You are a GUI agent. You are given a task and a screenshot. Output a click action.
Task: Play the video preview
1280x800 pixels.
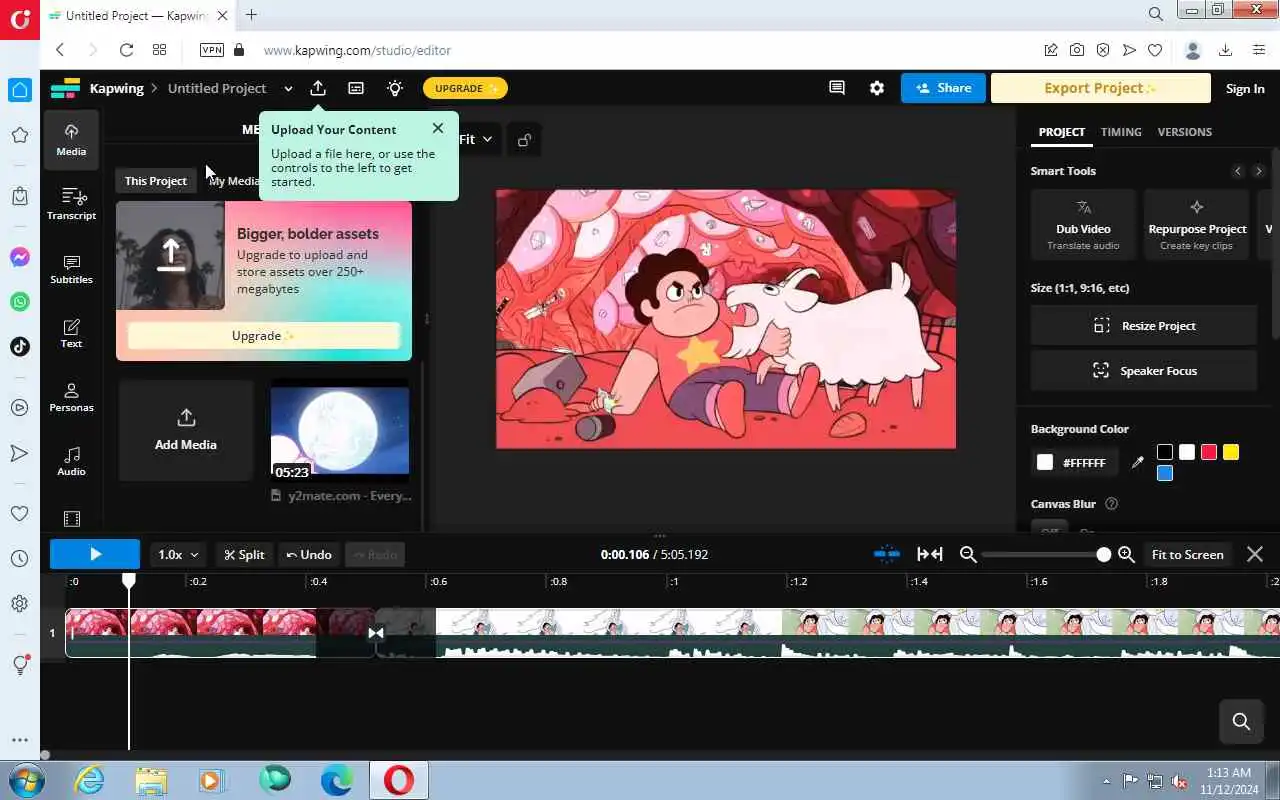pyautogui.click(x=95, y=554)
